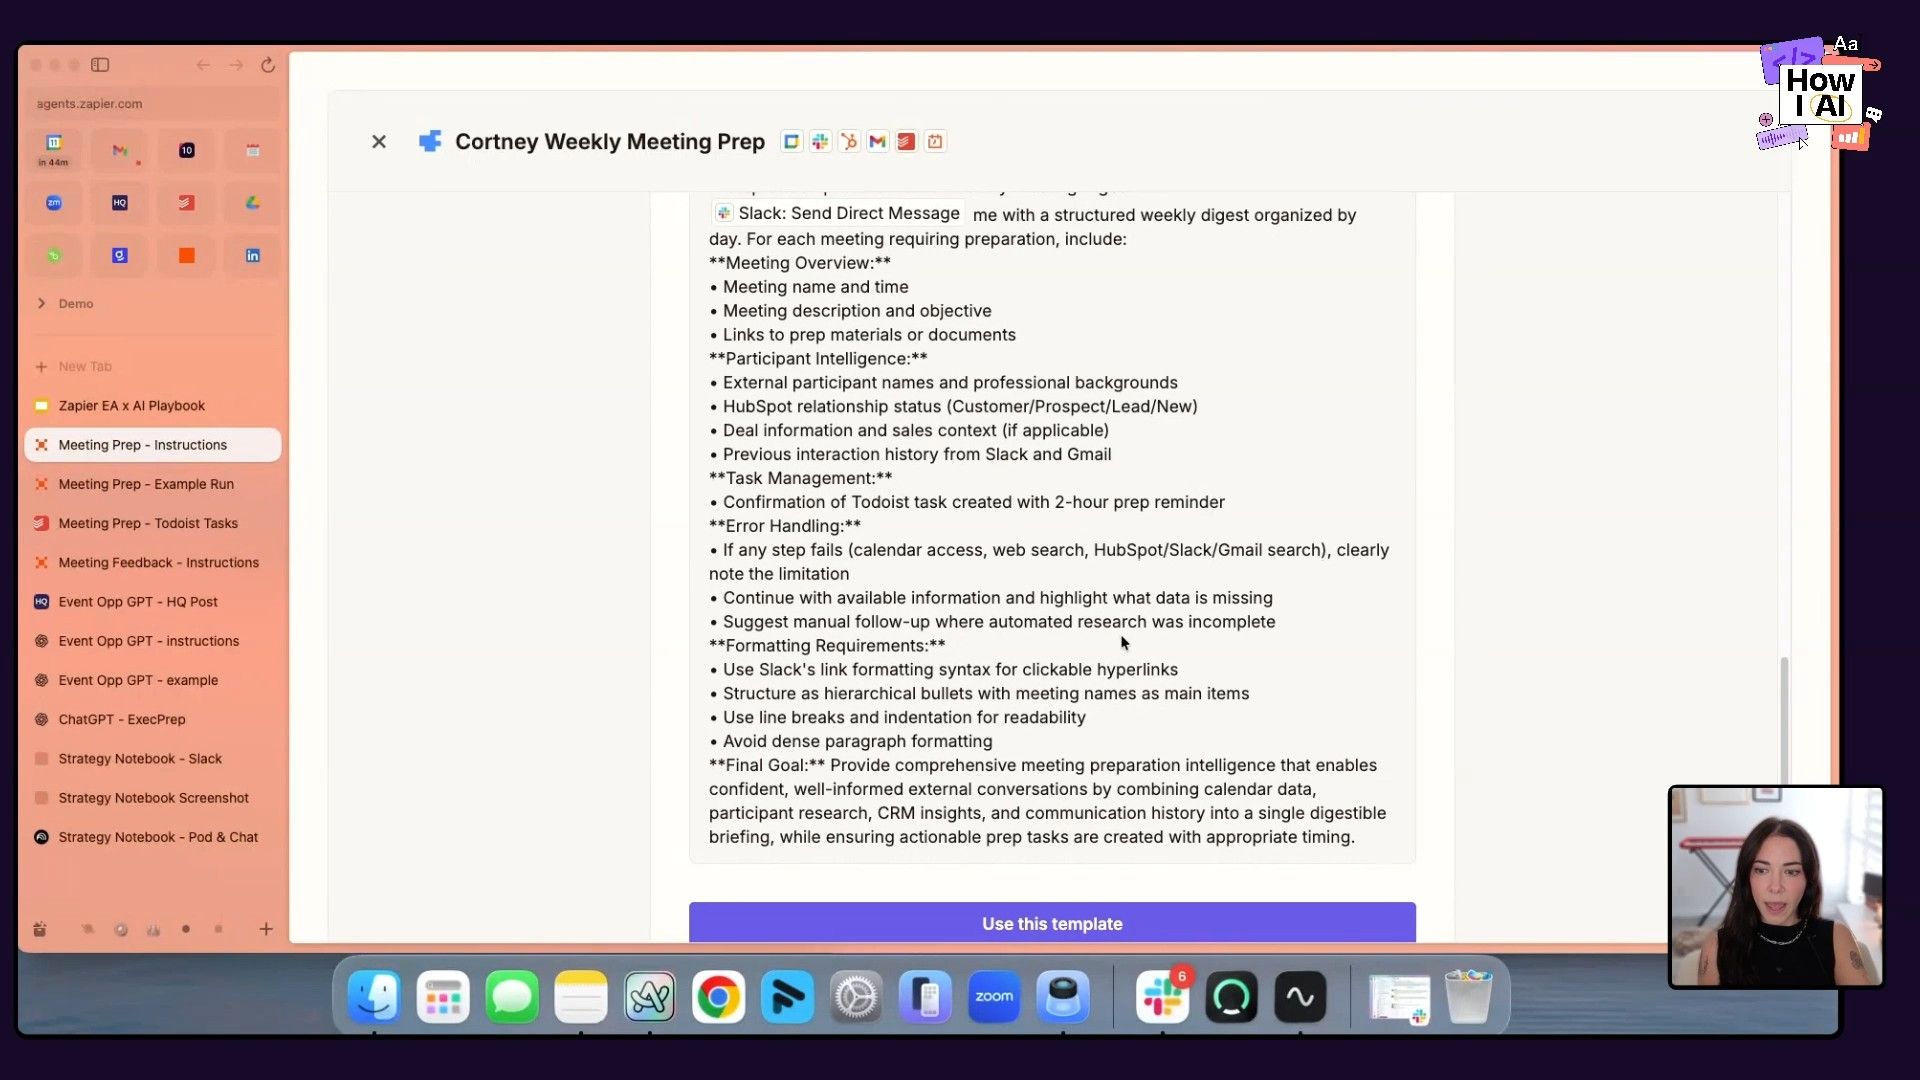Switch to Strategy Notebook Screenshot tab
This screenshot has width=1920, height=1080.
point(152,798)
